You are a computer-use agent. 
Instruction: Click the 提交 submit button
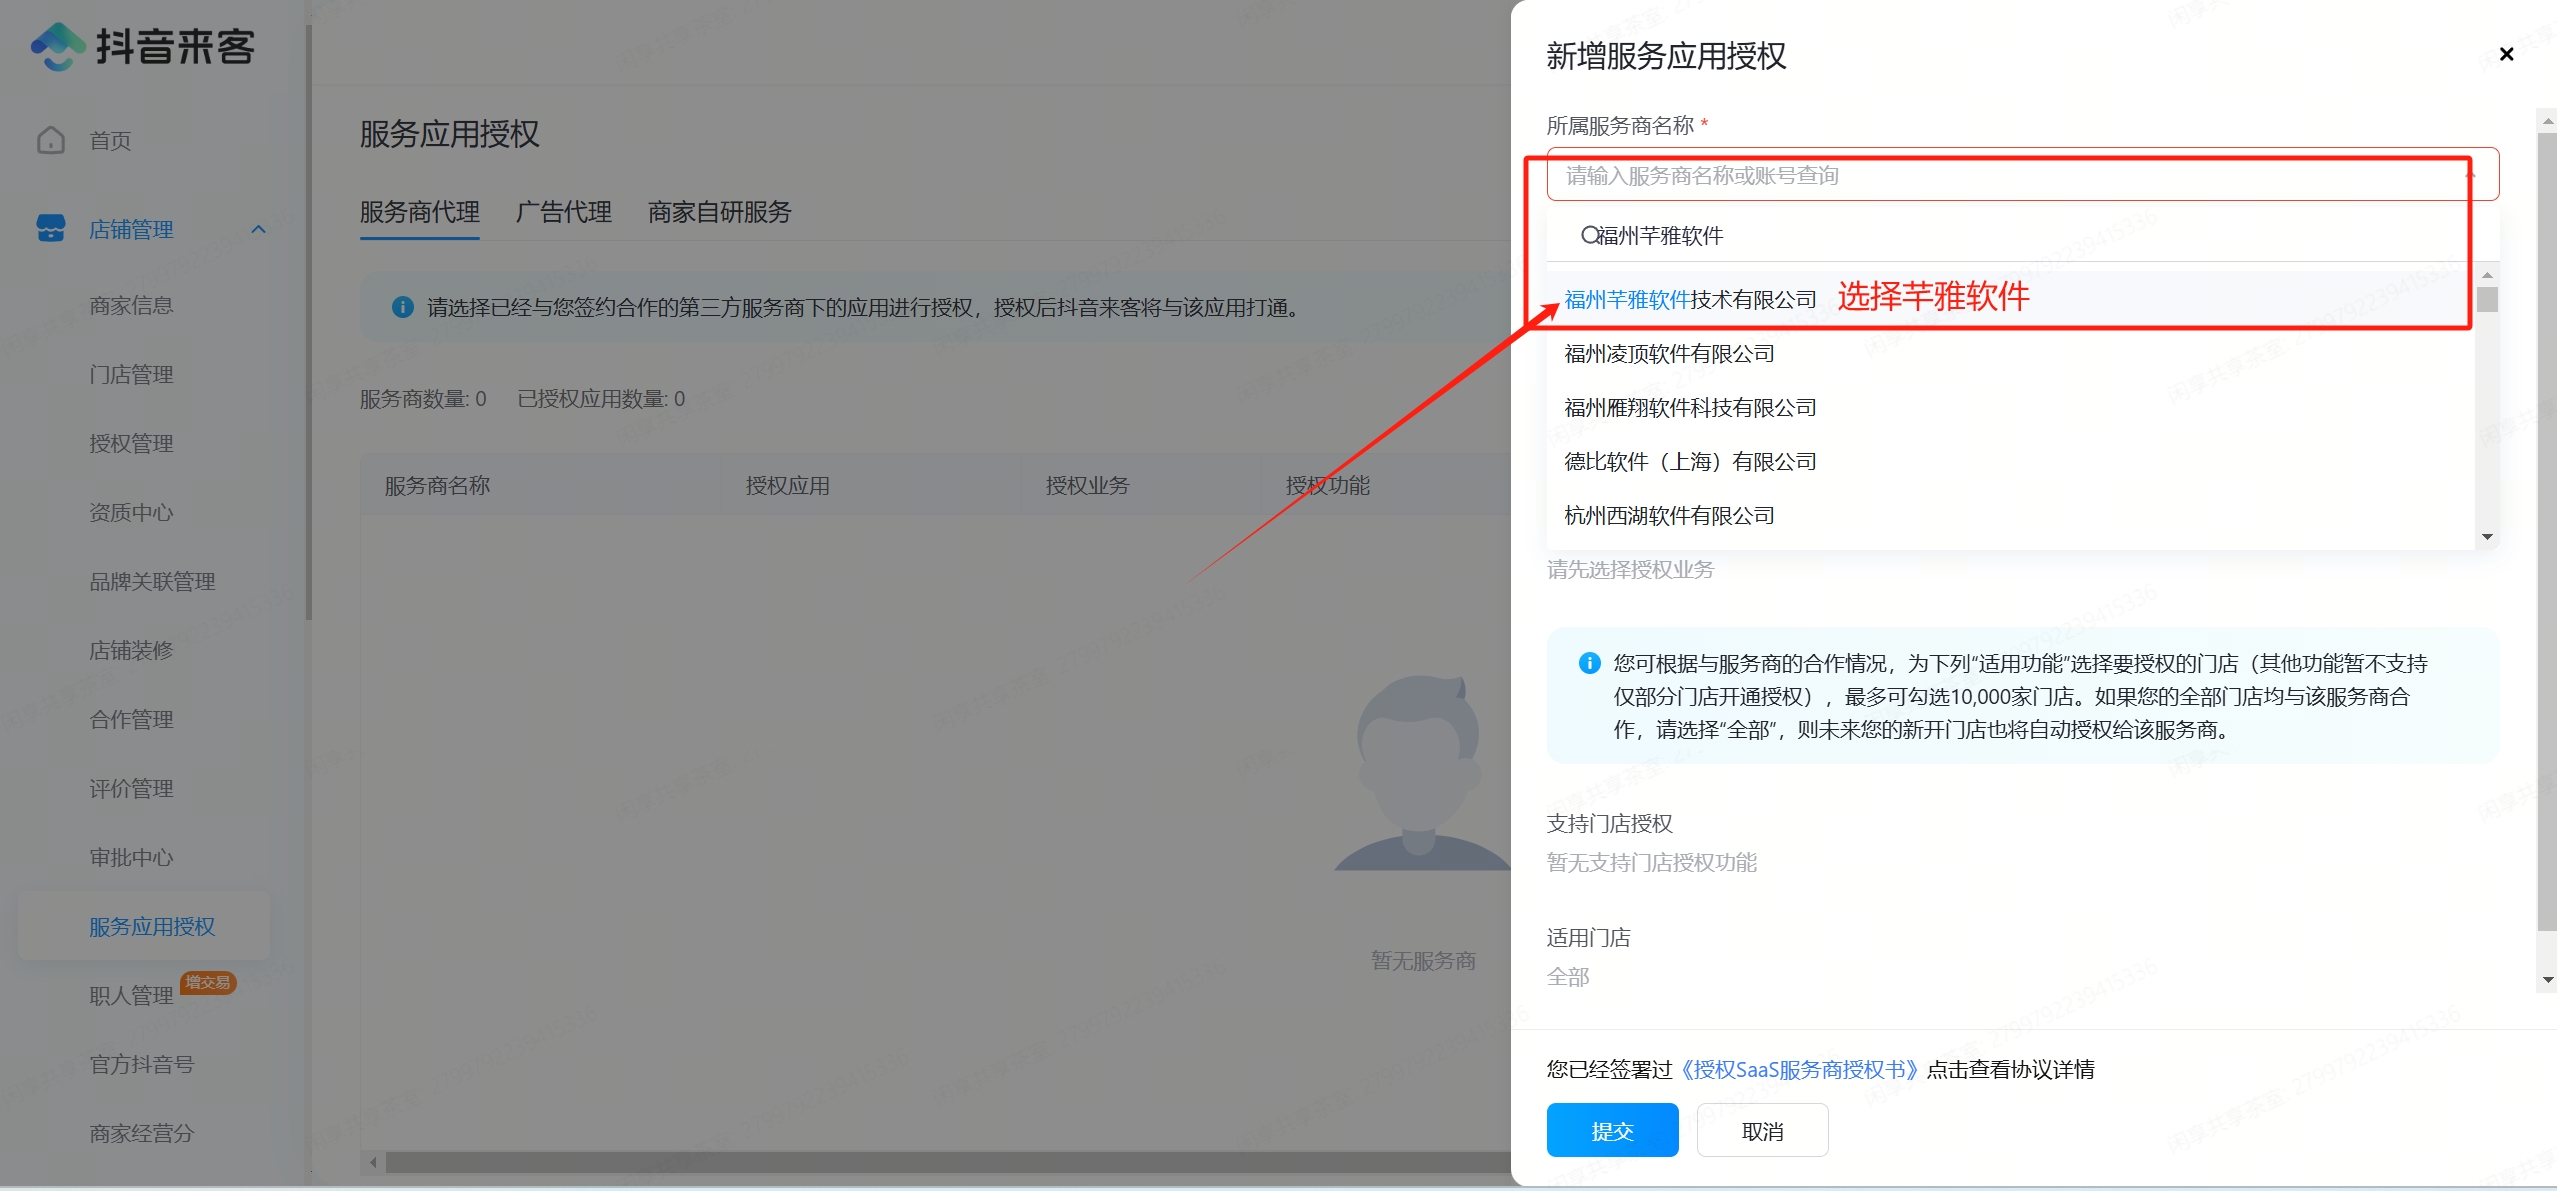click(1612, 1129)
